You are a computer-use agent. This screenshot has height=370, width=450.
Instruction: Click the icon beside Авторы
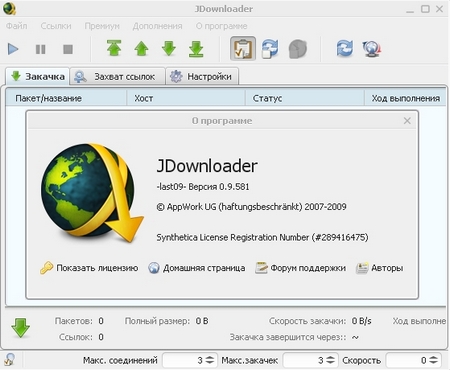[362, 268]
